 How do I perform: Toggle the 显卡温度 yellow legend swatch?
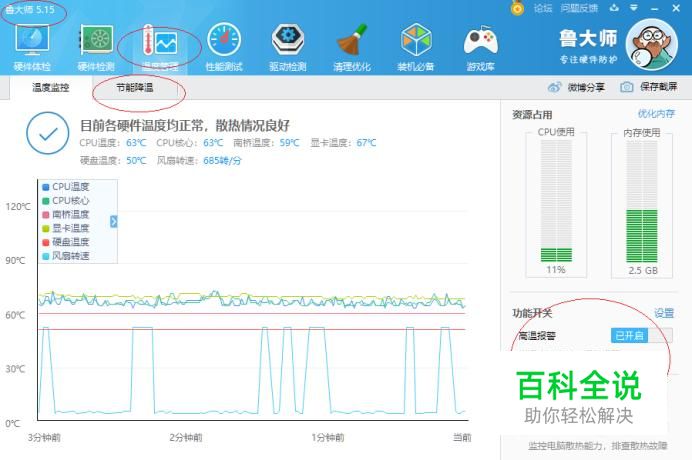coord(45,228)
